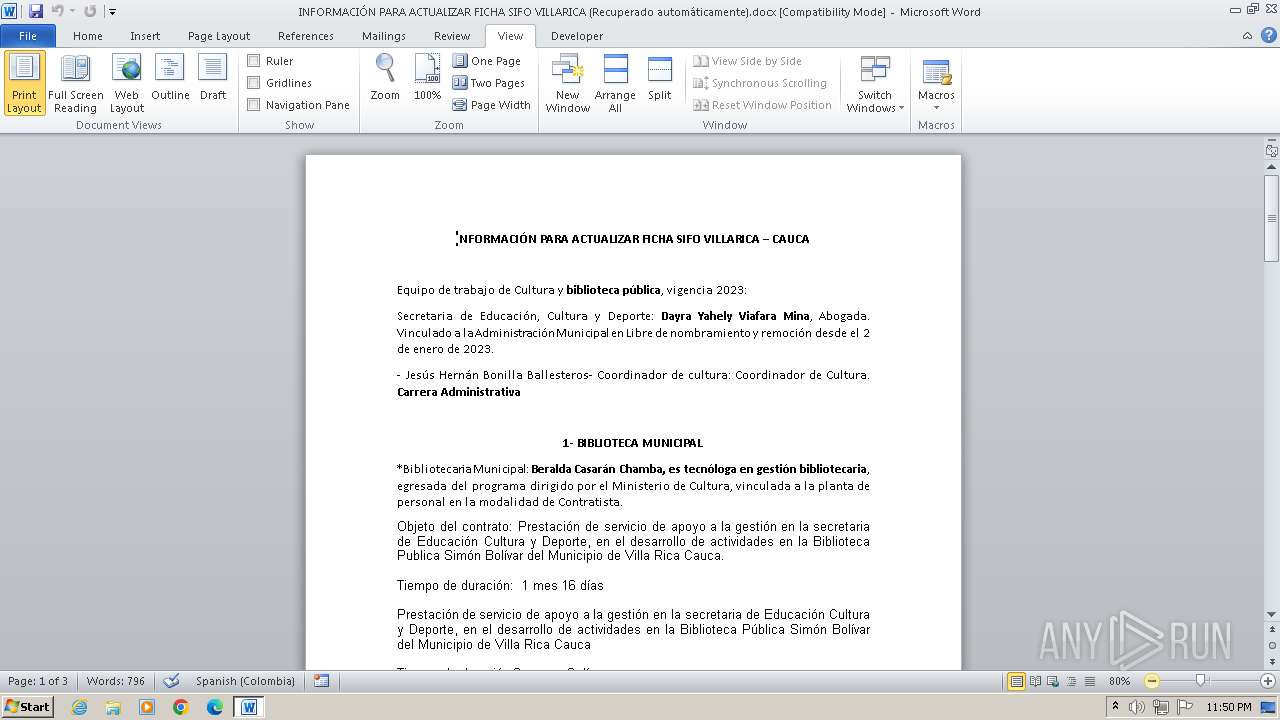
Task: Select Web Layout in status bar
Action: coord(1052,681)
